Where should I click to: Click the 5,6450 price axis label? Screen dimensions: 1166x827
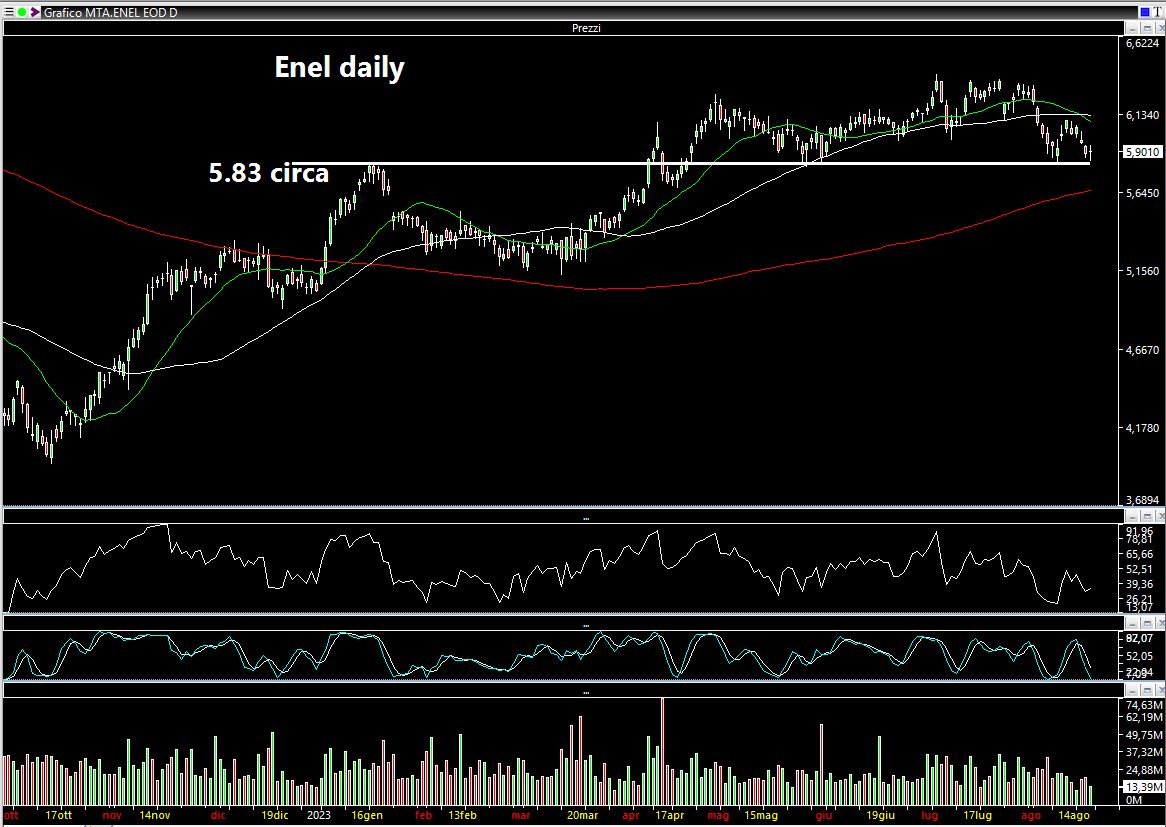(1142, 193)
